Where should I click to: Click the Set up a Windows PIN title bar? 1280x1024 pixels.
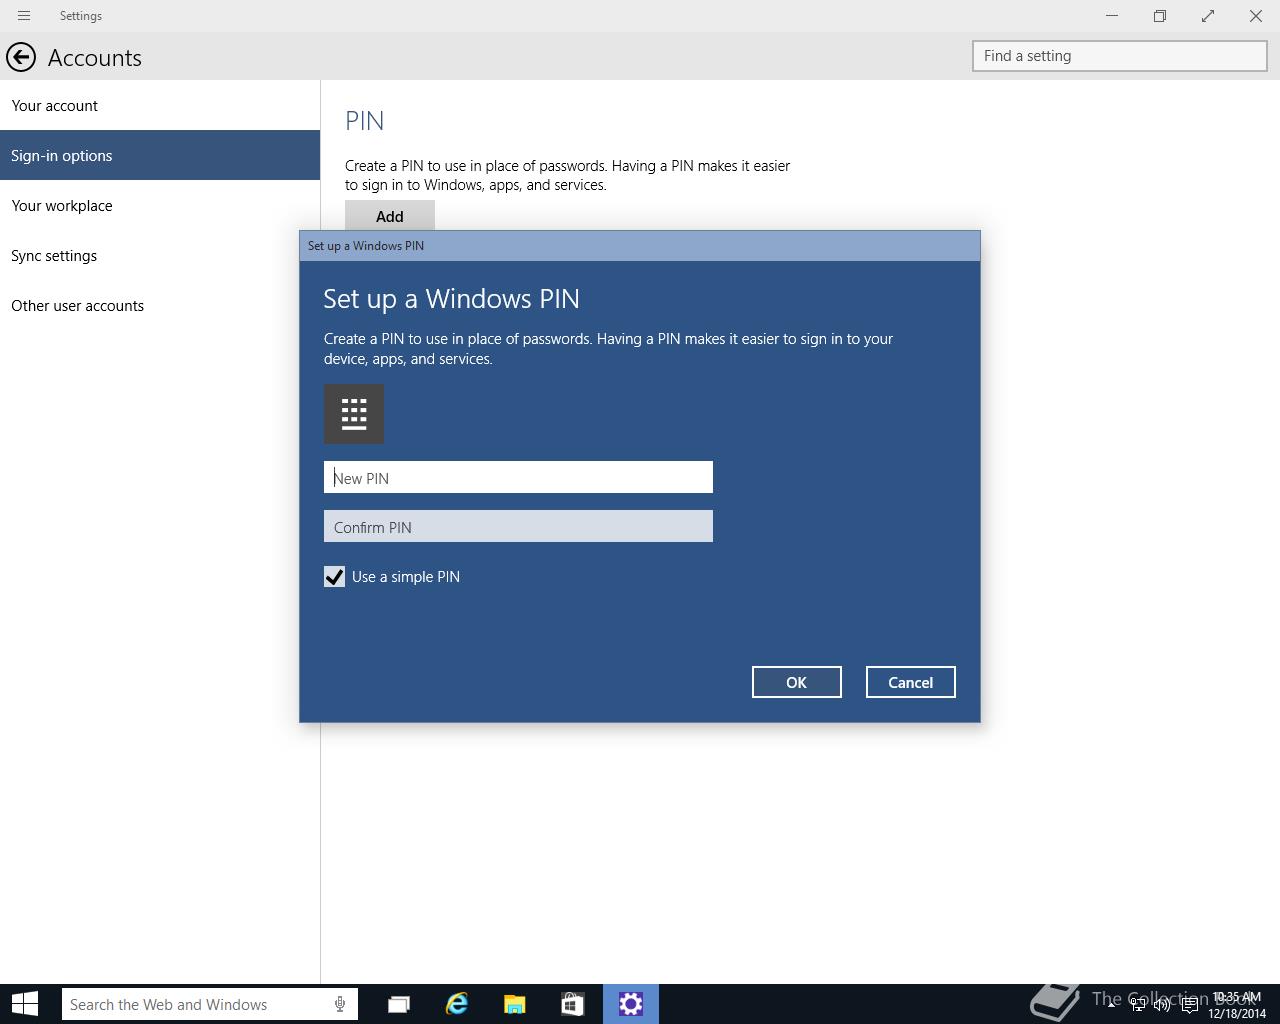pyautogui.click(x=640, y=246)
